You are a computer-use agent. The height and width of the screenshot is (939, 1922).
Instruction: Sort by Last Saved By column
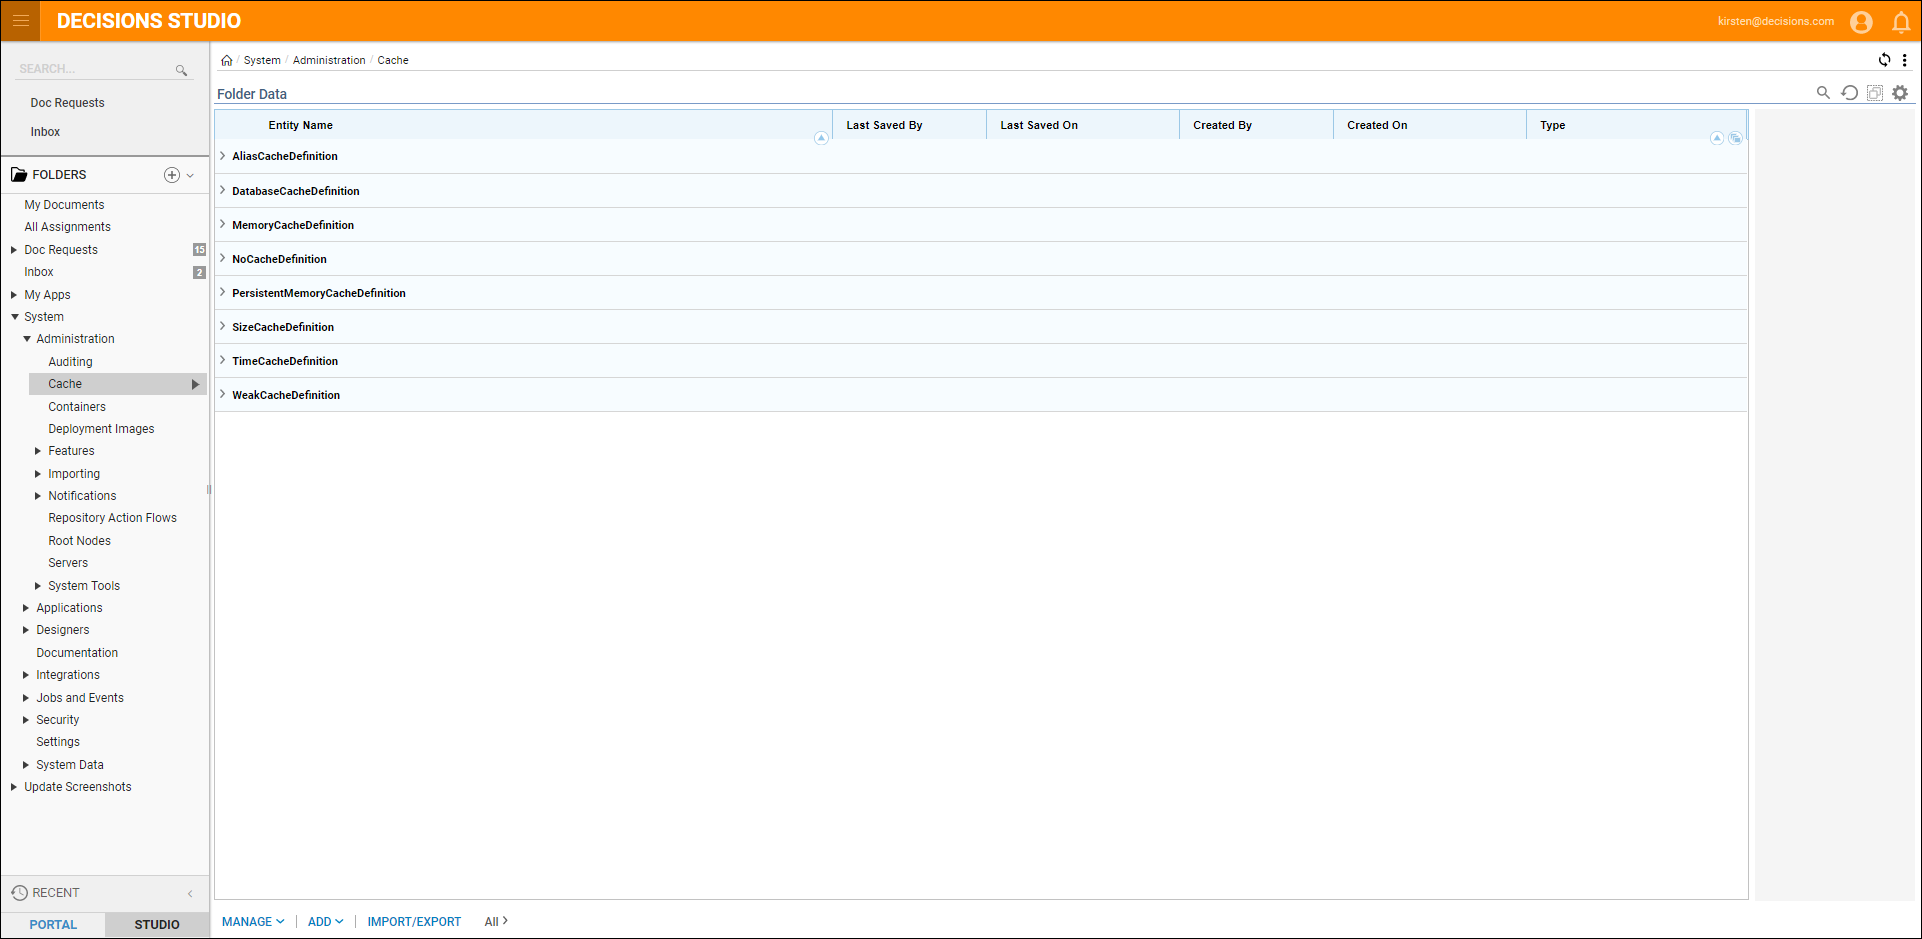pos(884,125)
